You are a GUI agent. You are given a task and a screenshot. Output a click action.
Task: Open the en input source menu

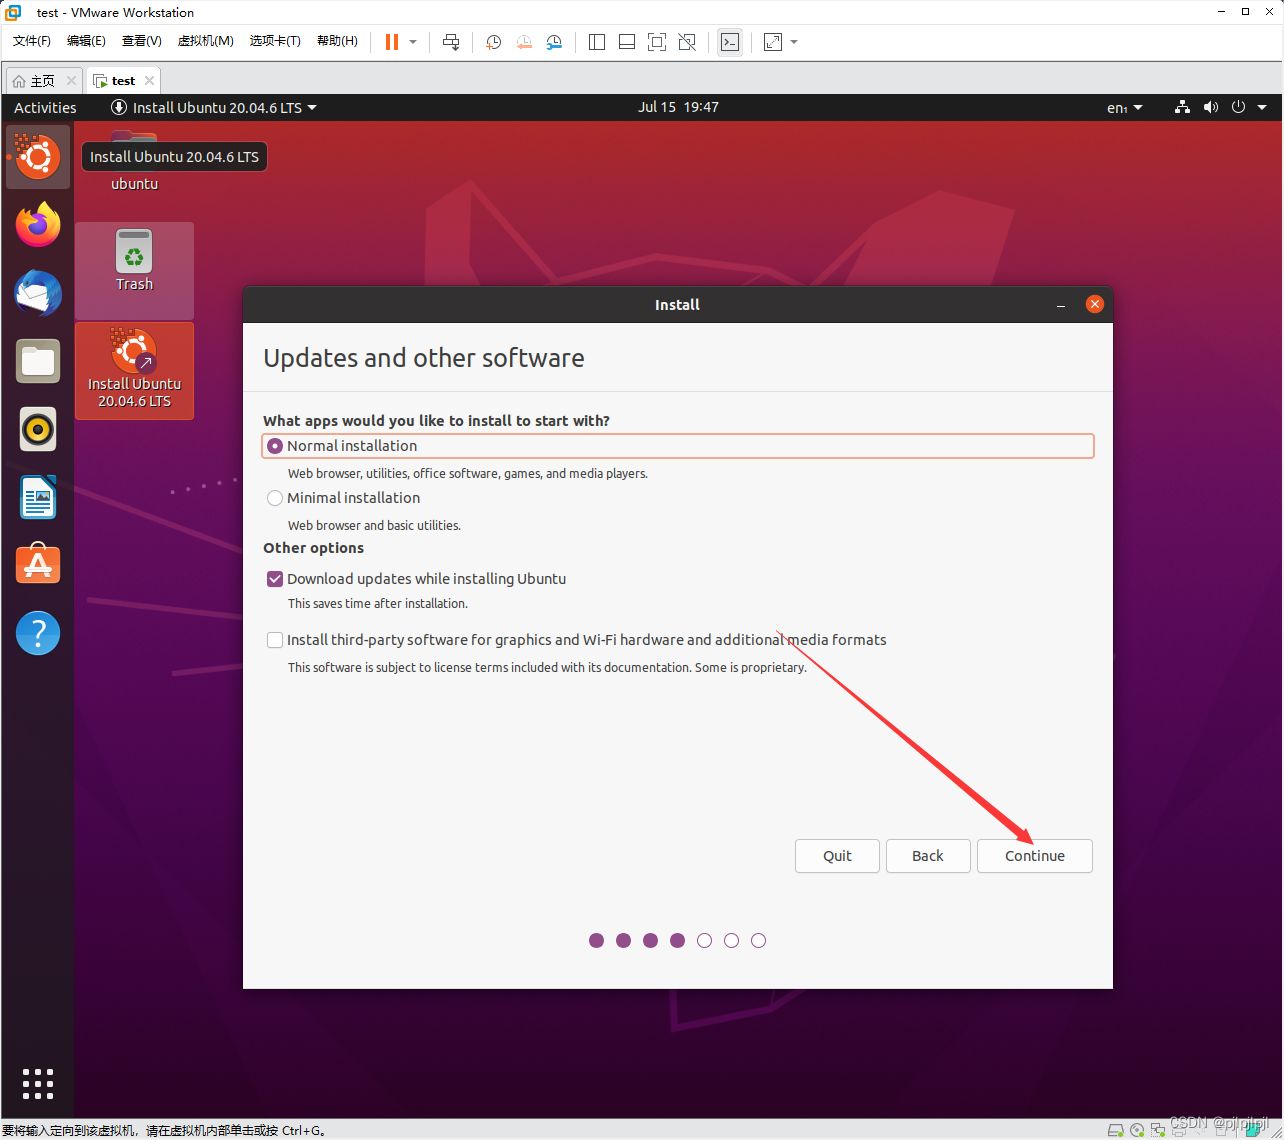coord(1124,108)
